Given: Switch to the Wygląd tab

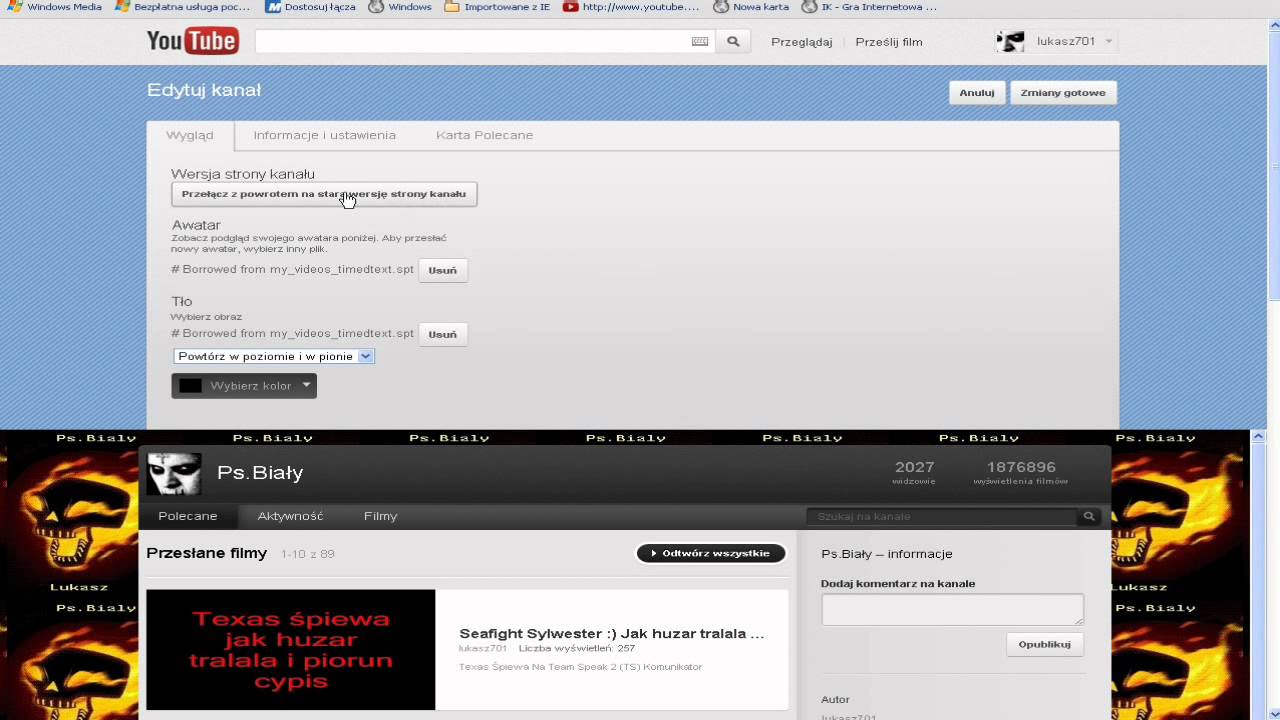Looking at the screenshot, I should point(190,135).
